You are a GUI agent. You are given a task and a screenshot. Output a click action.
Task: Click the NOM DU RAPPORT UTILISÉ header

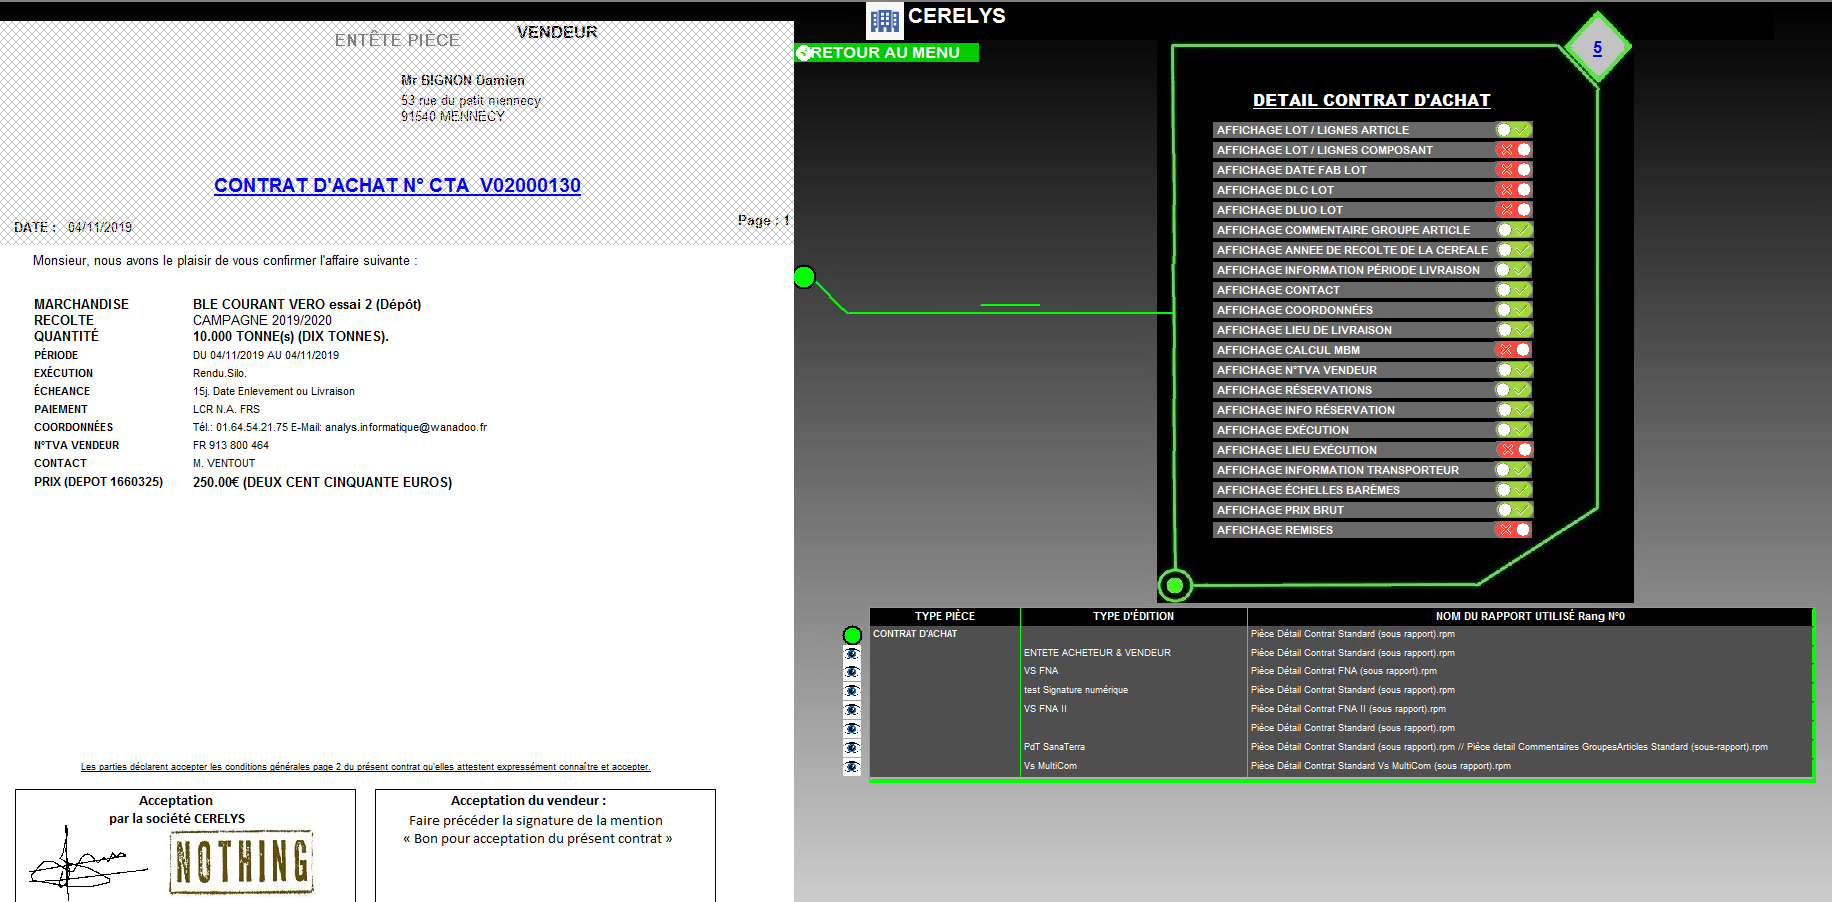(1532, 616)
